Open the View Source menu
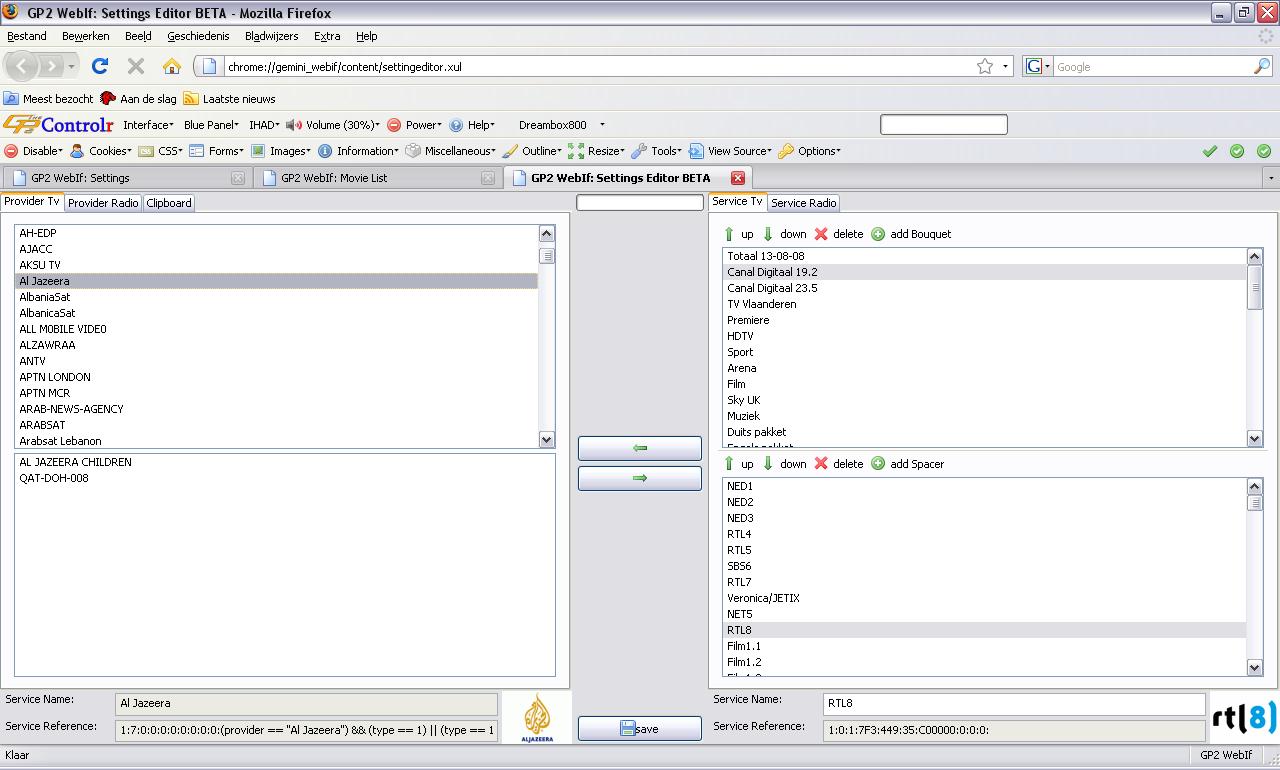Viewport: 1280px width, 770px height. pos(730,151)
